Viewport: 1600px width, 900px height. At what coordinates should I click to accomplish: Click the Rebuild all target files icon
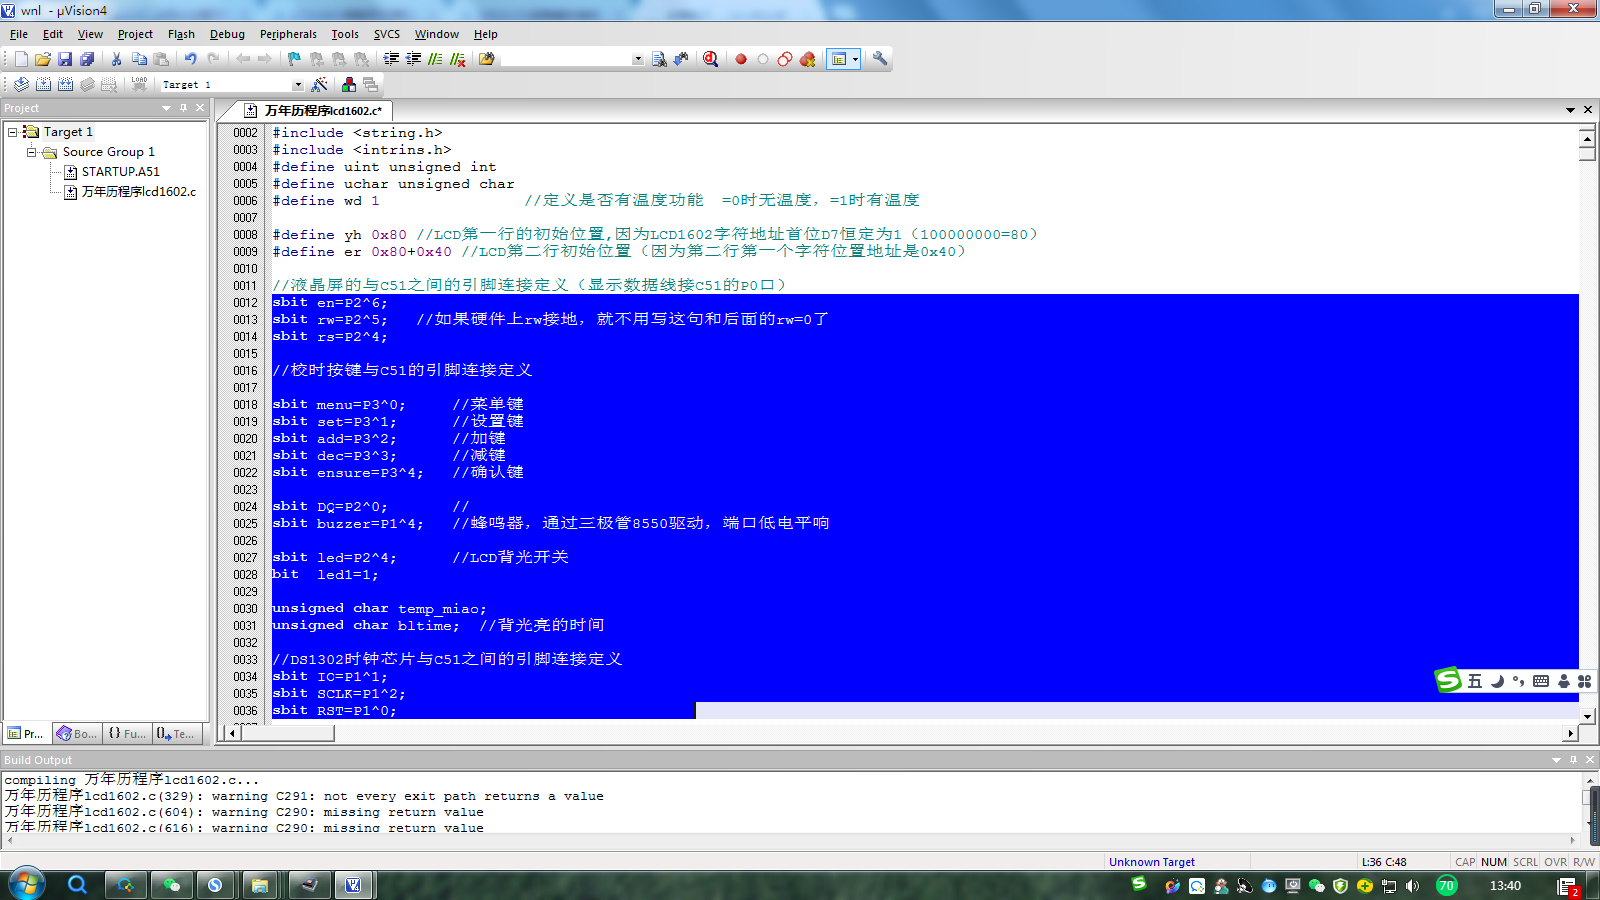(x=65, y=84)
